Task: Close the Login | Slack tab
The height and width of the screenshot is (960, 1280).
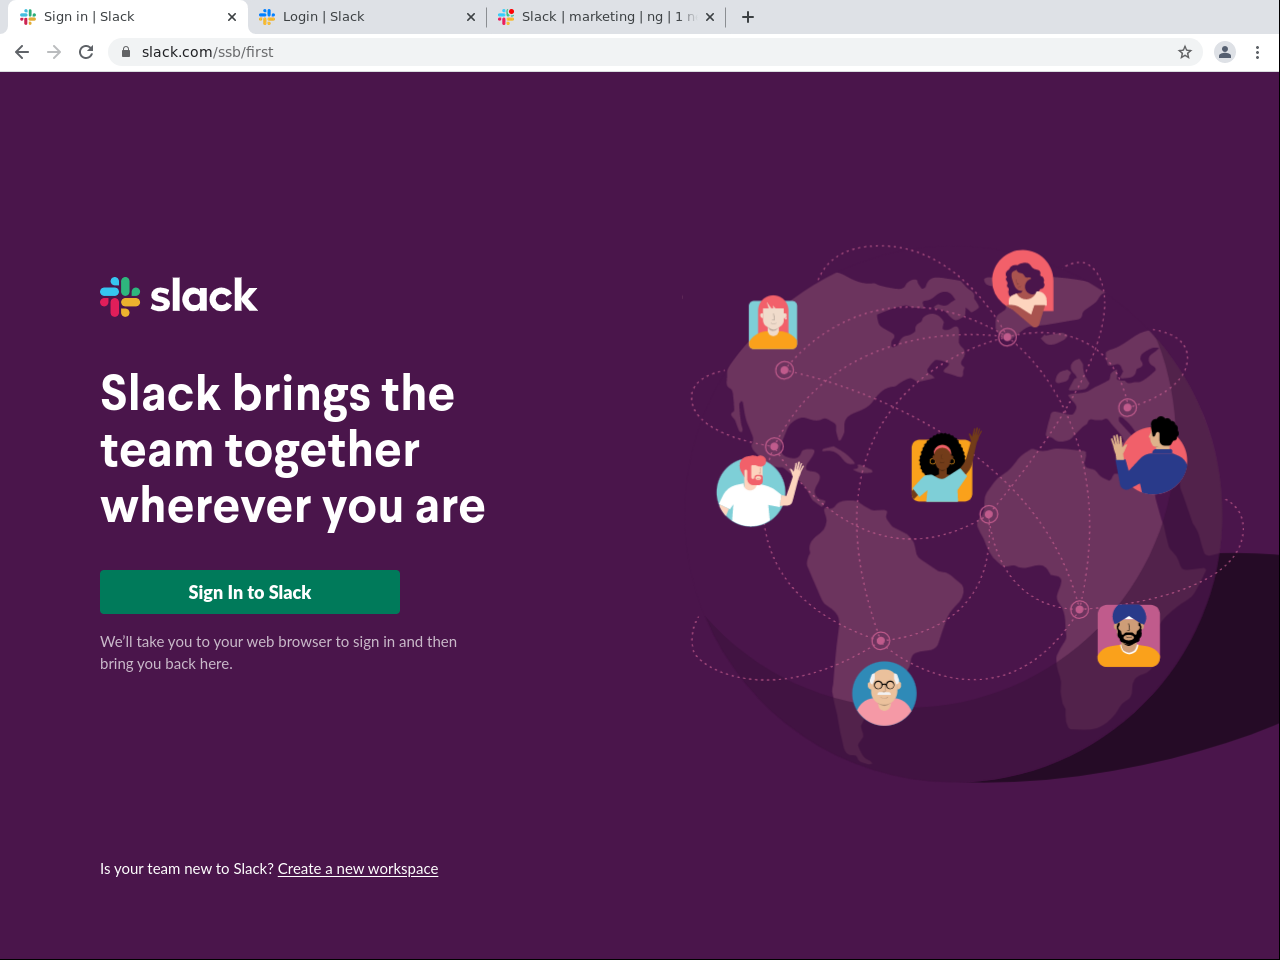Action: click(471, 17)
